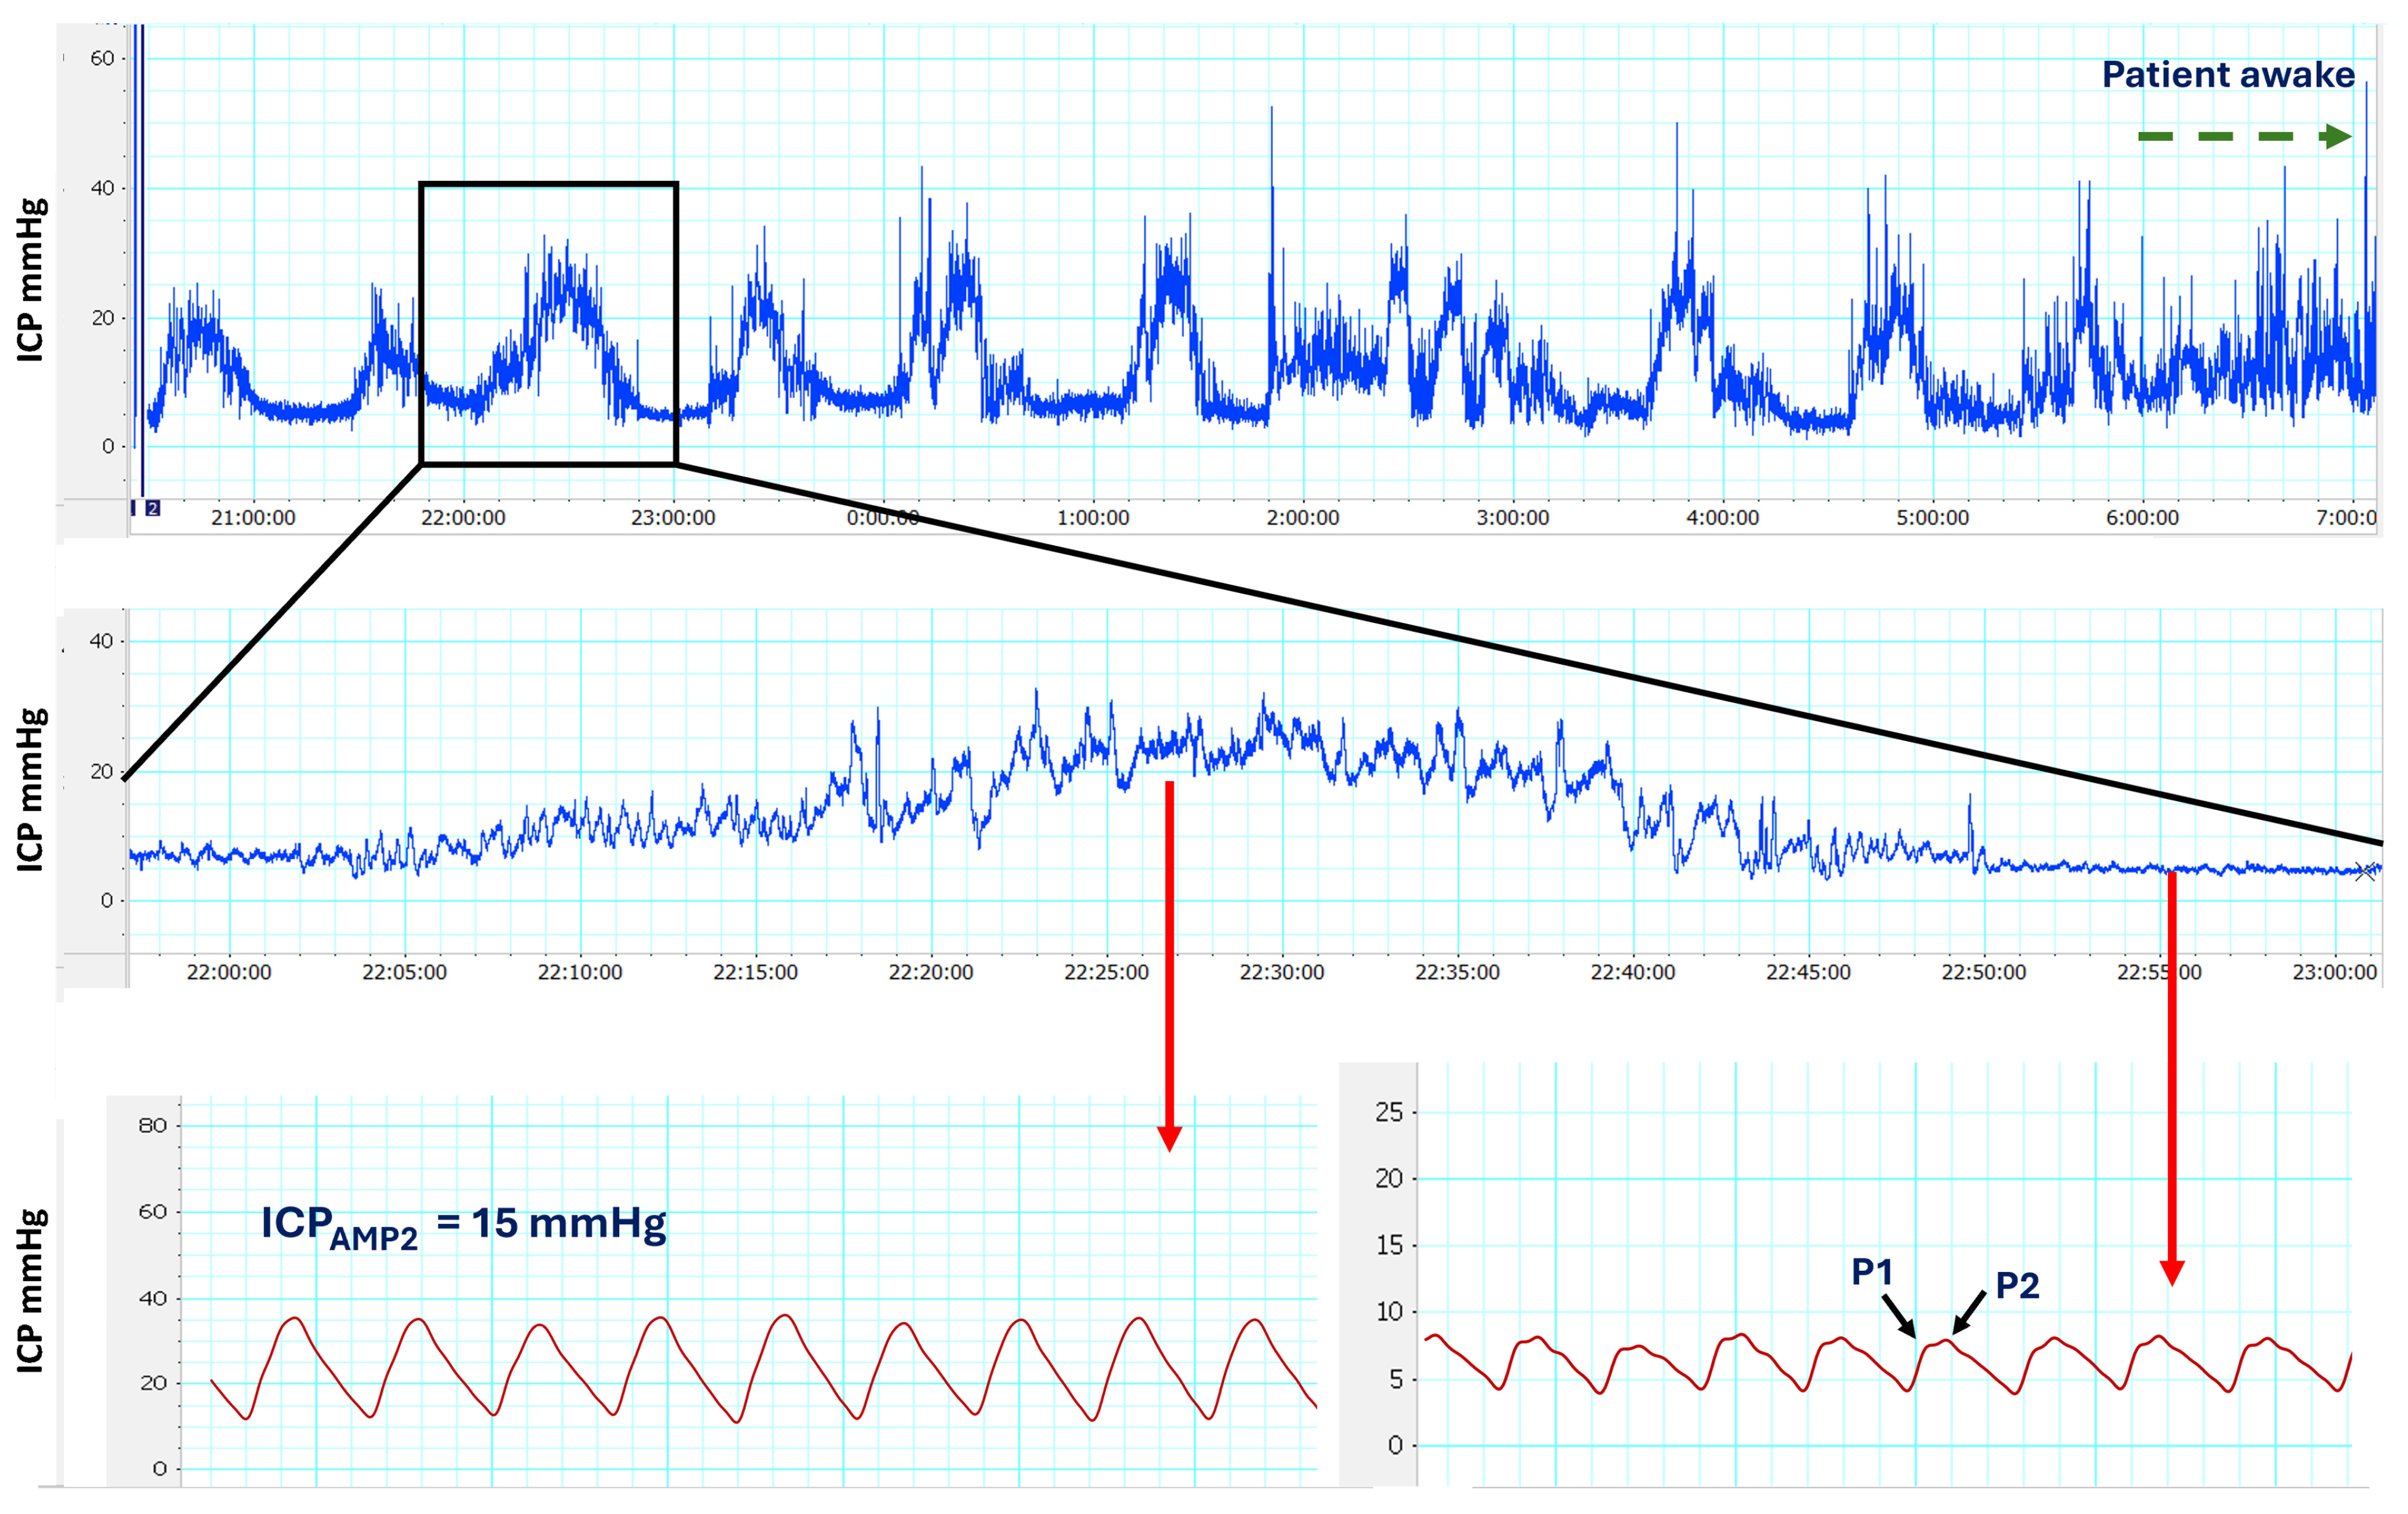Click the cursor marker numbered 2
Viewport: 2408px width, 1514px height.
152,508
